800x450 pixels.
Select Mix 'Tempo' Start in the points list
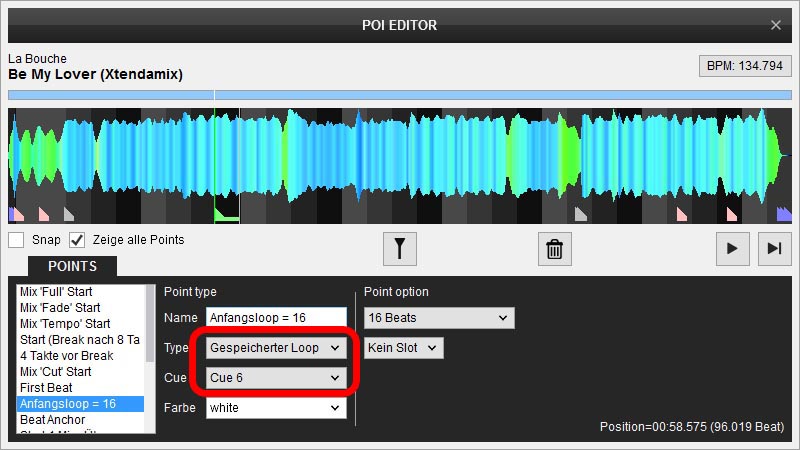pos(81,324)
